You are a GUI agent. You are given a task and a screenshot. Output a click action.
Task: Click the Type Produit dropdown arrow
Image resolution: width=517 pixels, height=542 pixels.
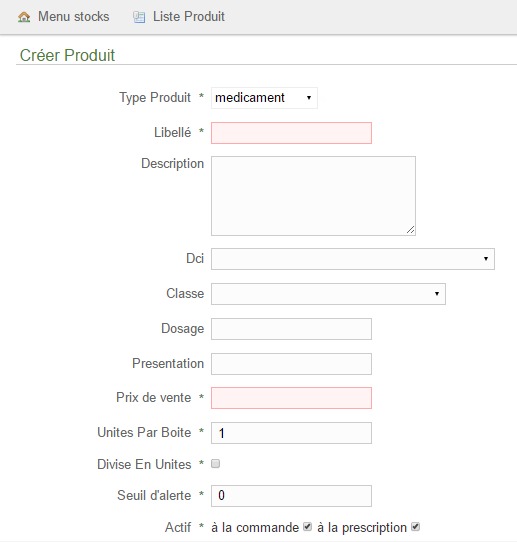pyautogui.click(x=309, y=98)
